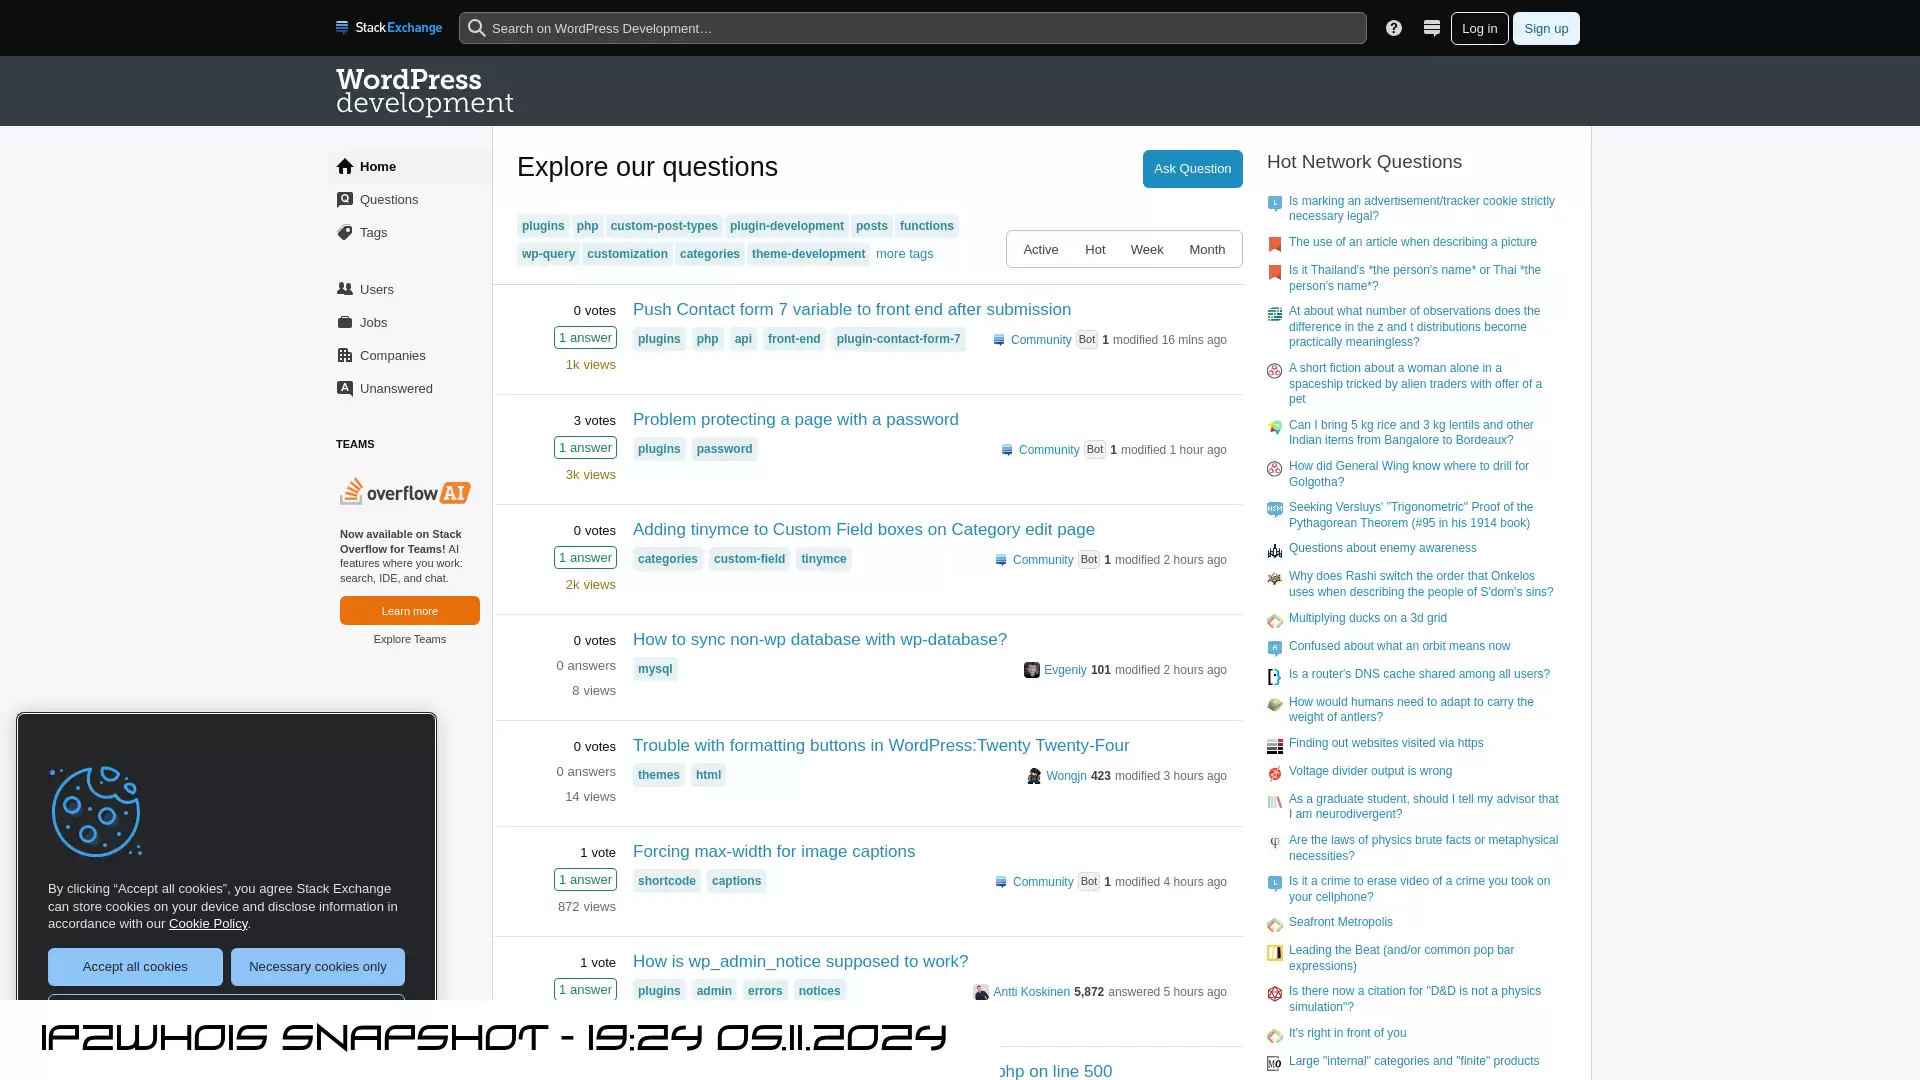Click Wongjn's user avatar
This screenshot has height=1080, width=1920.
[x=1034, y=776]
